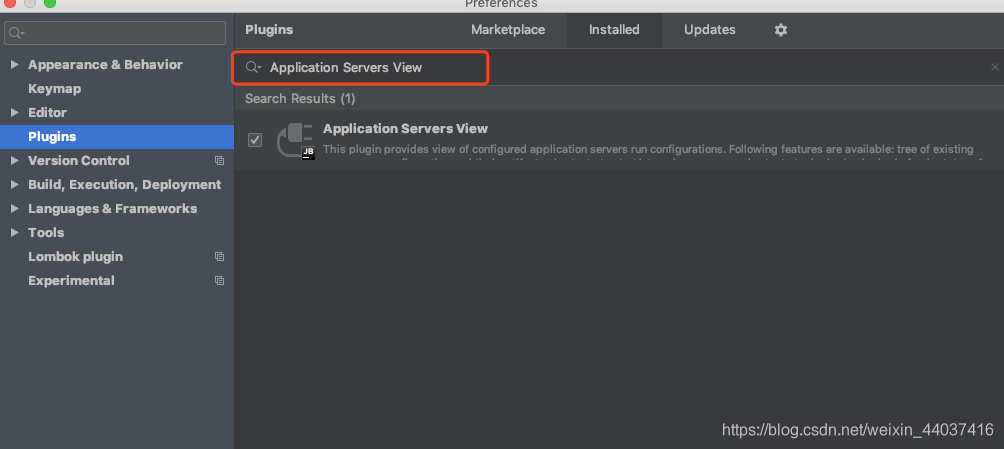Click the Experimental project-level settings icon
This screenshot has width=1004, height=449.
tap(219, 281)
